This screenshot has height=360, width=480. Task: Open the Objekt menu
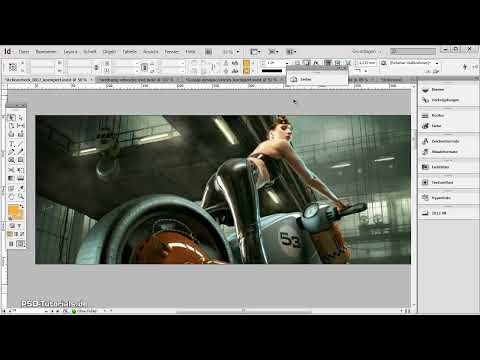(x=109, y=52)
